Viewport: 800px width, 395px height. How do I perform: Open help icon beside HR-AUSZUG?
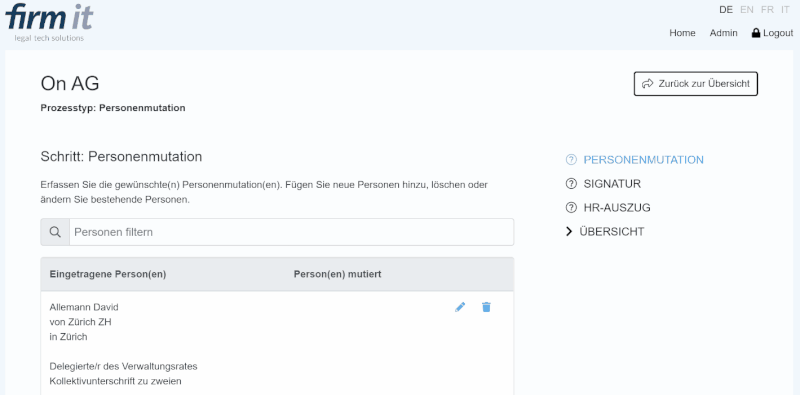point(571,208)
